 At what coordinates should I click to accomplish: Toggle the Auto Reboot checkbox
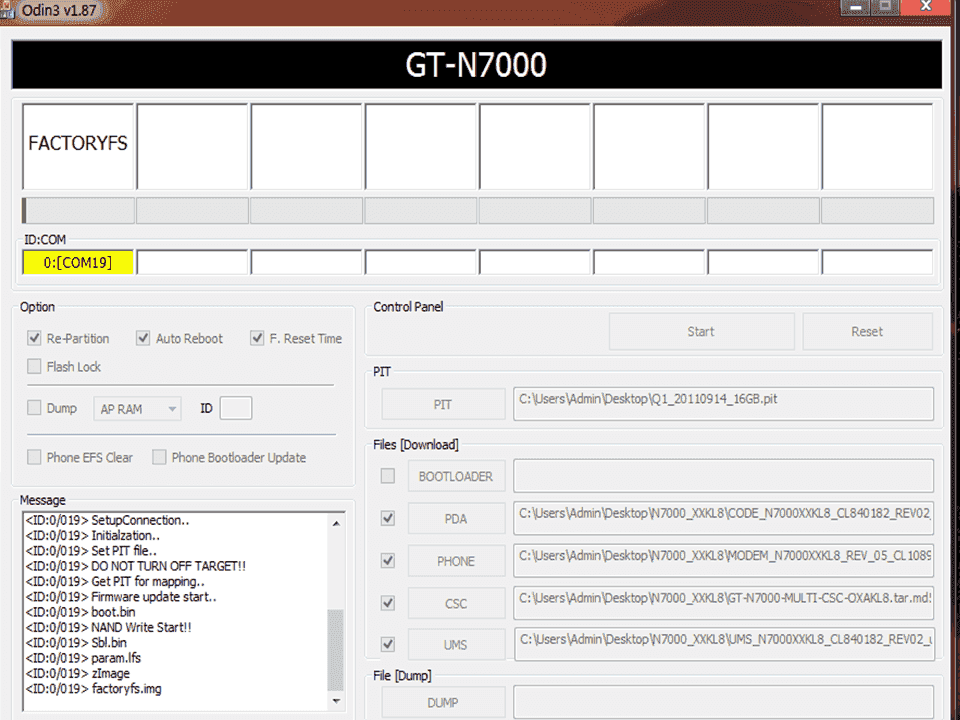click(143, 338)
